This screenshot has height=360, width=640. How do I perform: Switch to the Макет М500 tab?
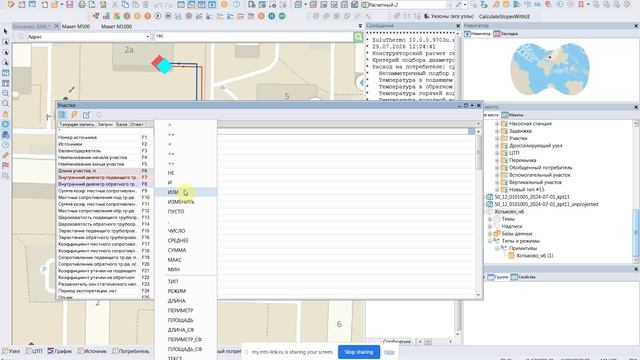click(76, 26)
